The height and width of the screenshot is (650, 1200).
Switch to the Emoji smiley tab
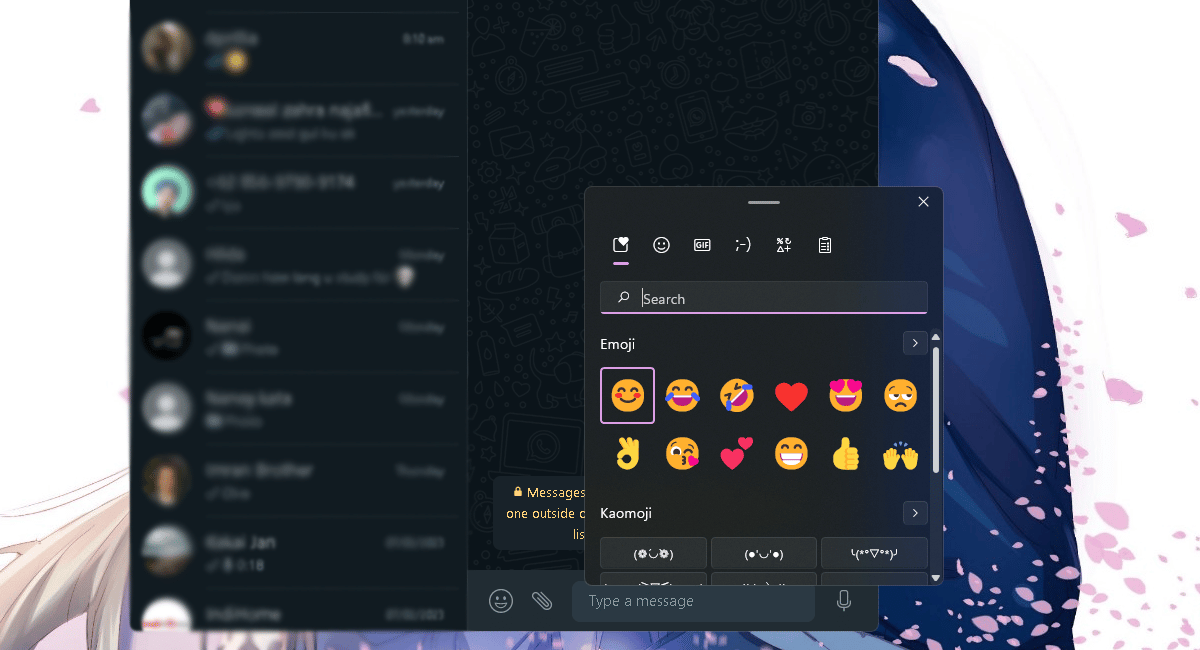pos(661,245)
